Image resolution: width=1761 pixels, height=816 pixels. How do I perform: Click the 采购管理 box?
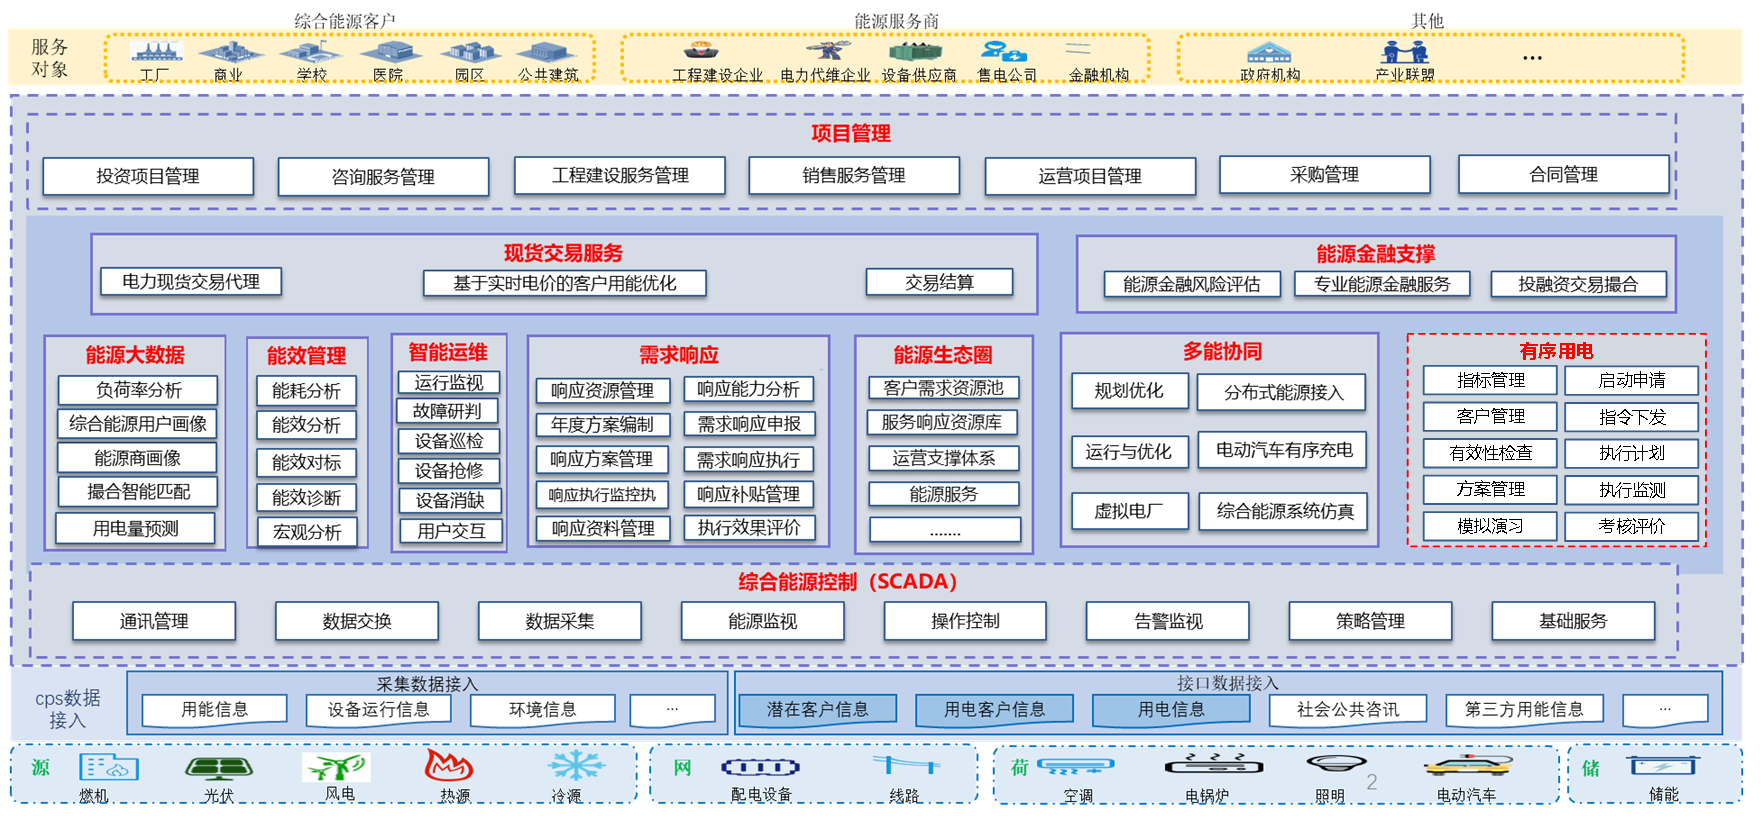1325,175
